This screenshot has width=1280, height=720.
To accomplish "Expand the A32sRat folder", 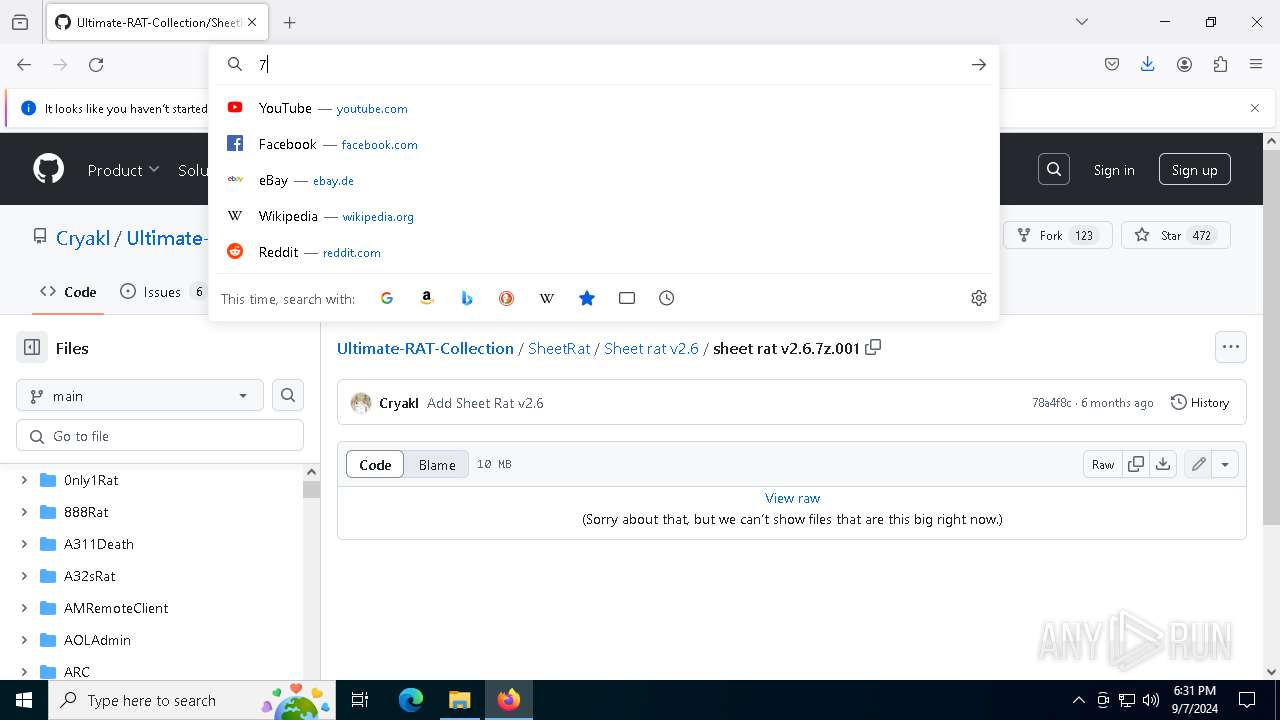I will (x=24, y=576).
